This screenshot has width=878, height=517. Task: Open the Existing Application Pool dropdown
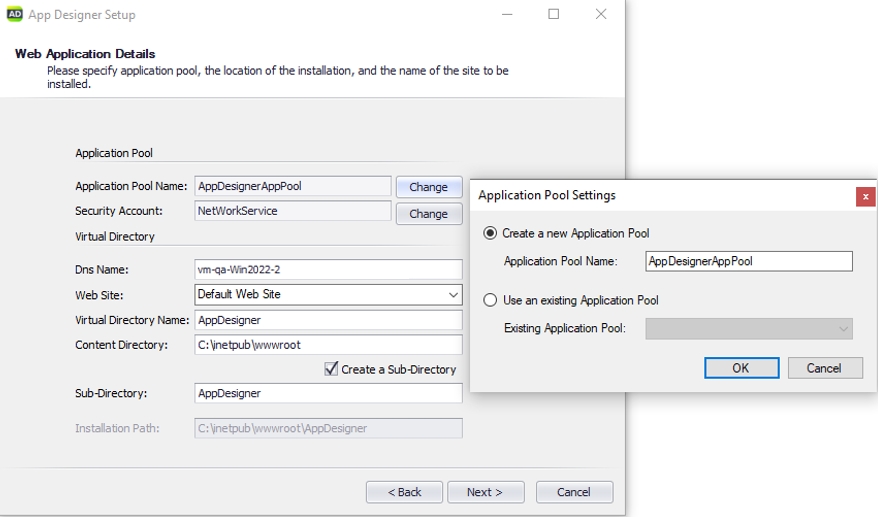pyautogui.click(x=749, y=329)
